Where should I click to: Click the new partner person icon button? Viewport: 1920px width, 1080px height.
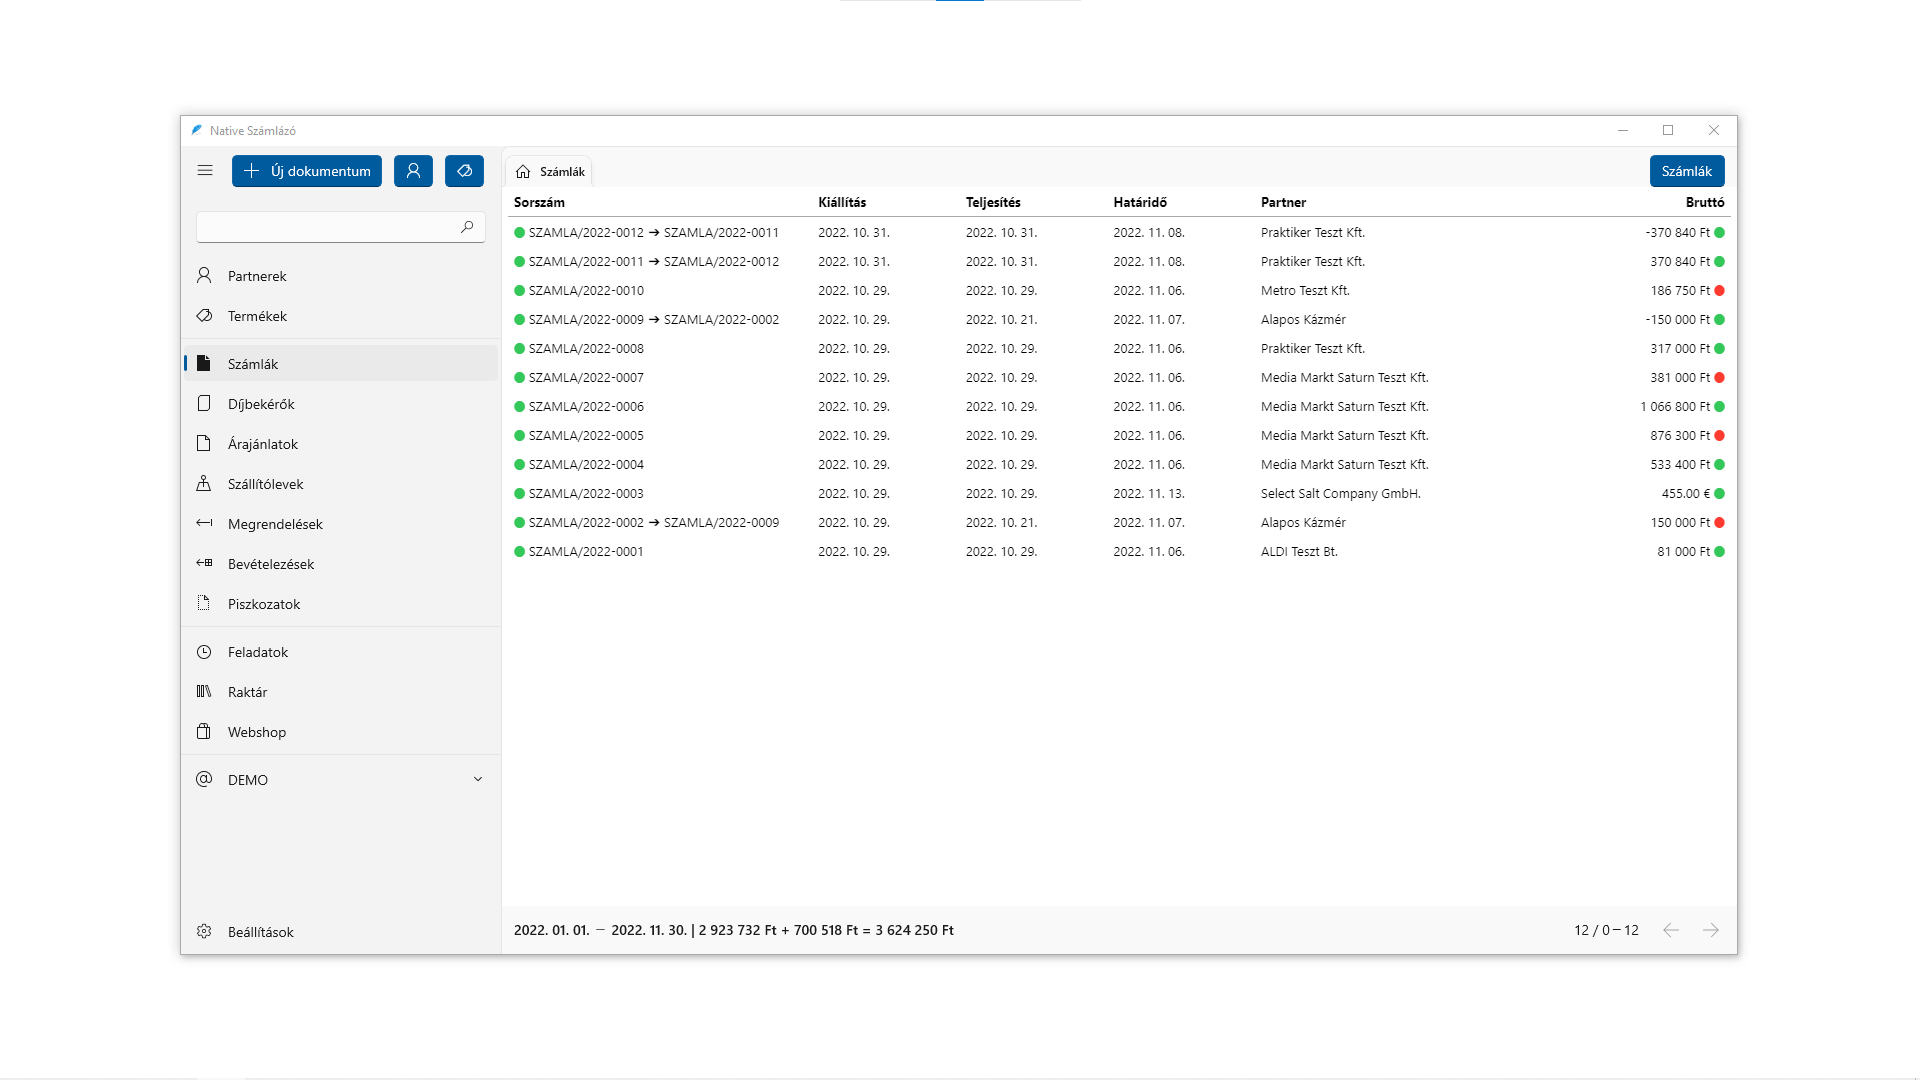(x=413, y=171)
